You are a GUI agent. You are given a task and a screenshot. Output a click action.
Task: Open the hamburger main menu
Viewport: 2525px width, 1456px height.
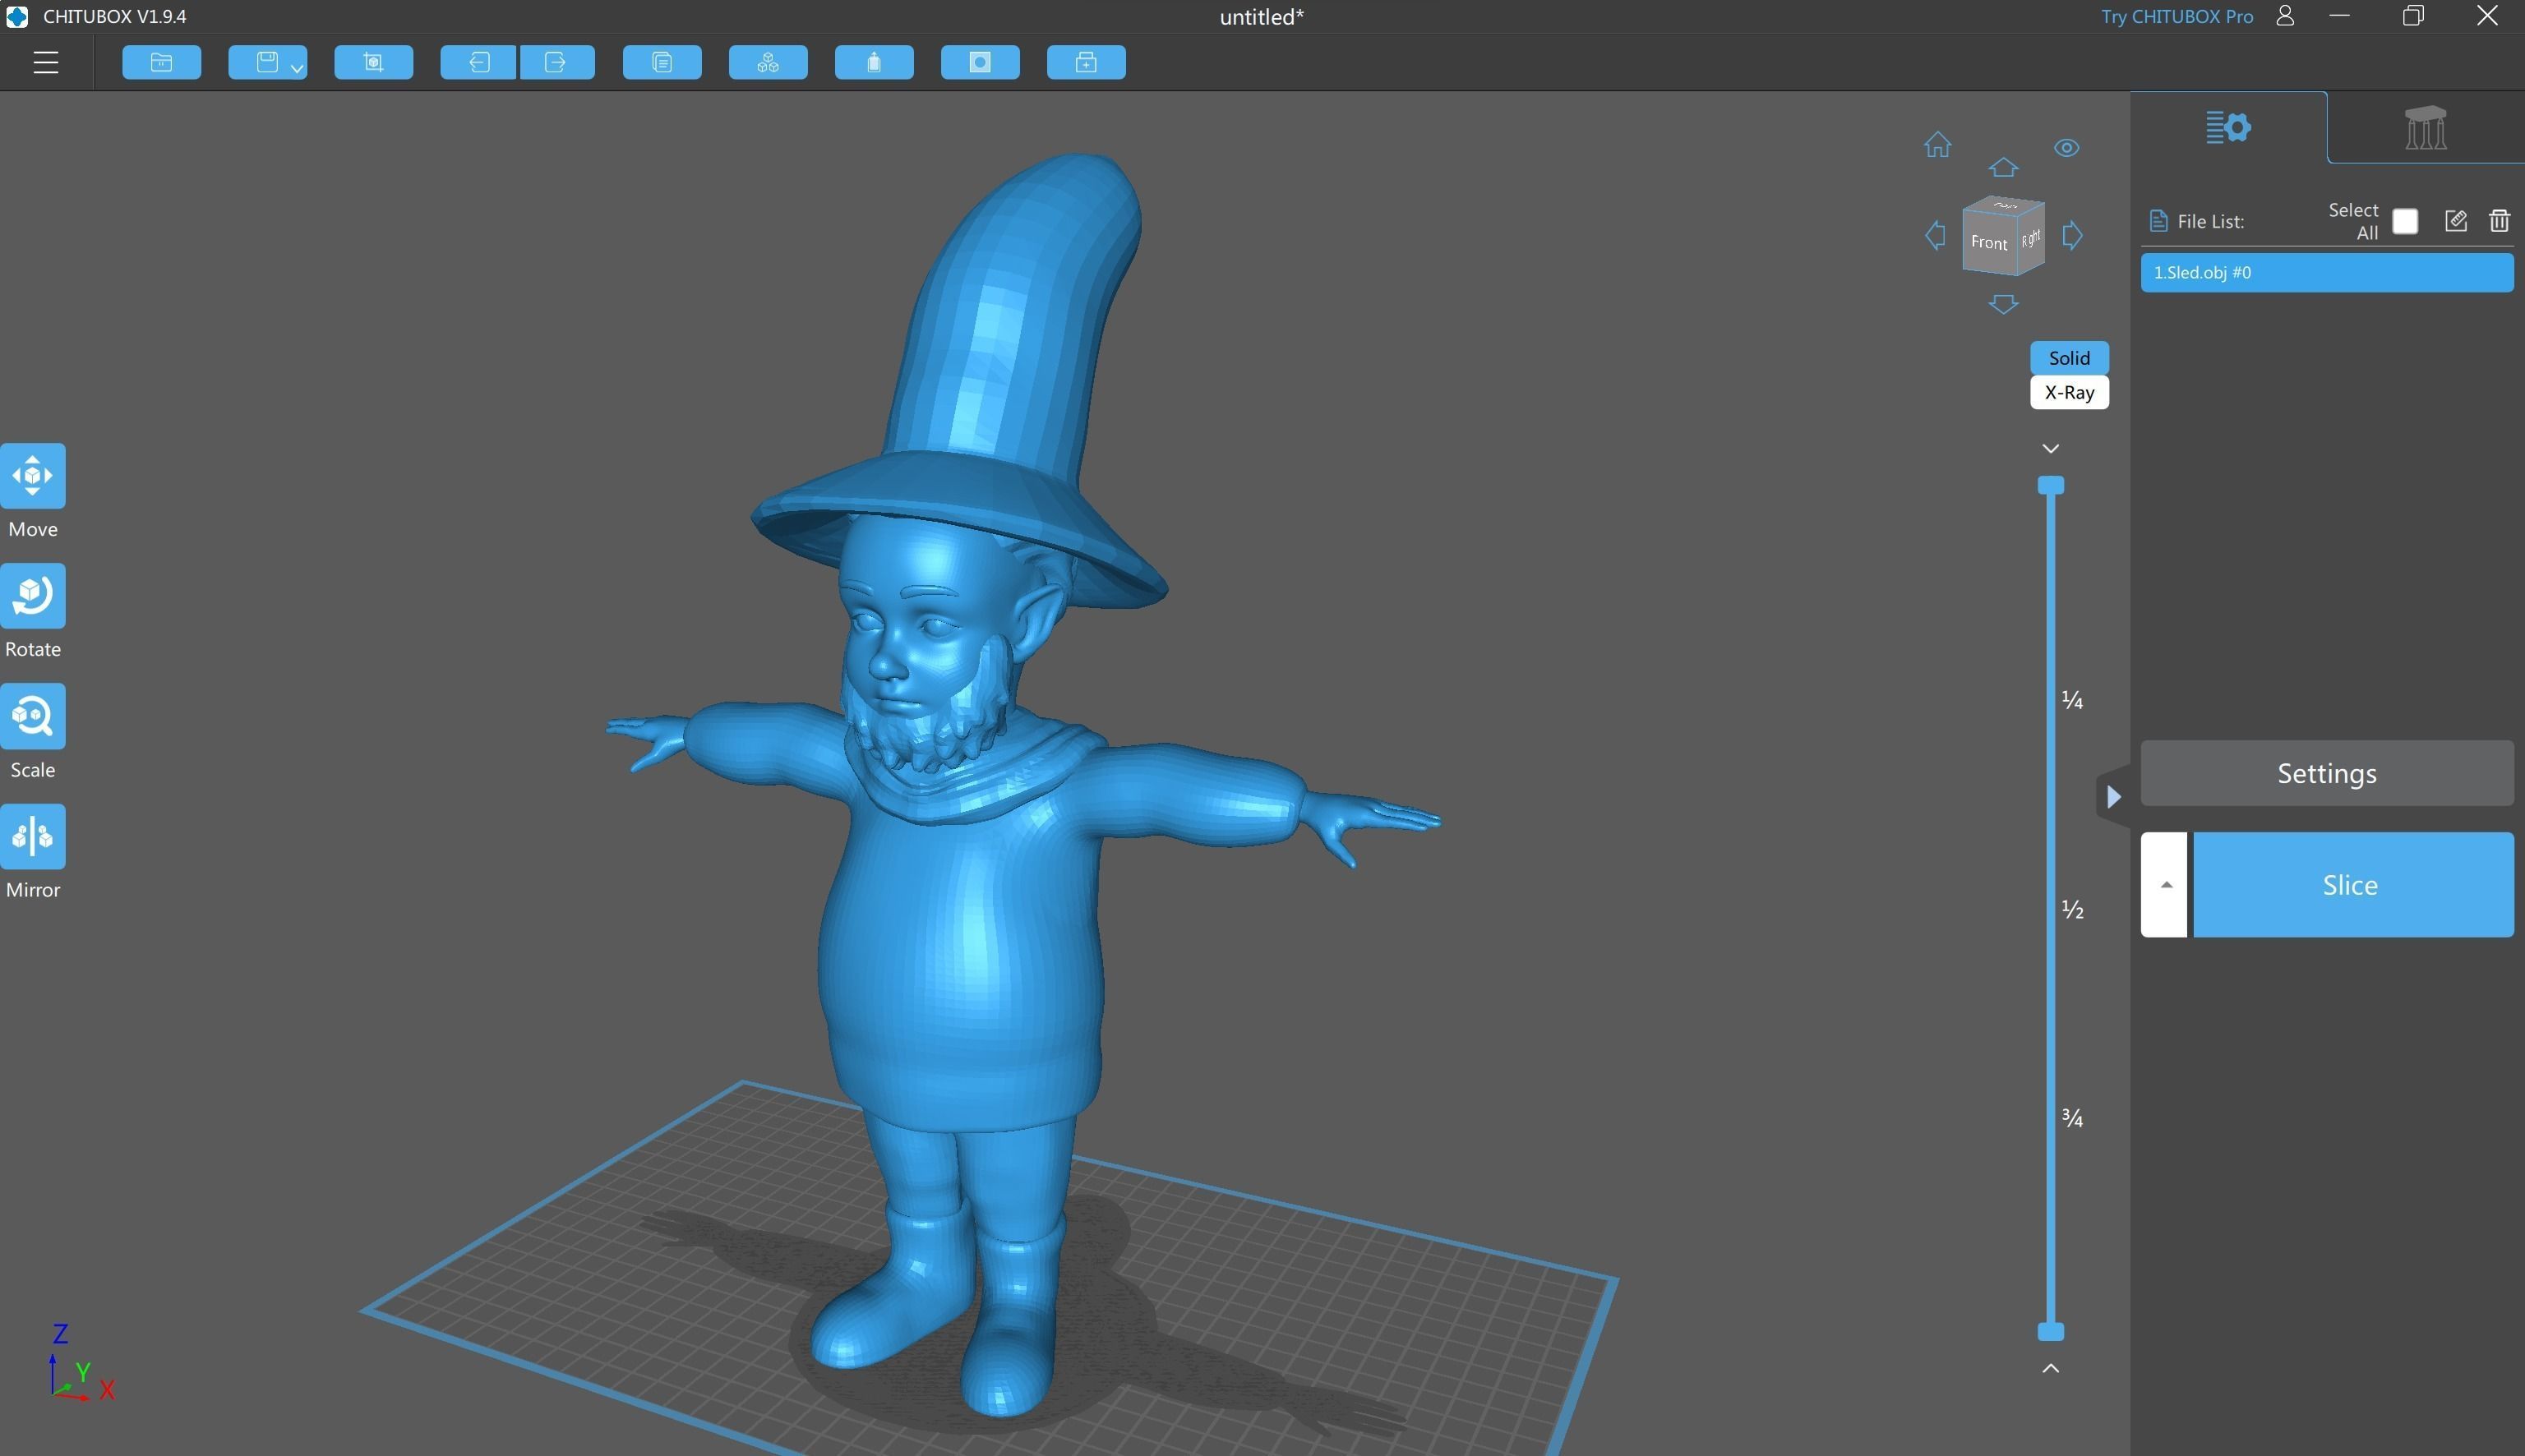[46, 63]
